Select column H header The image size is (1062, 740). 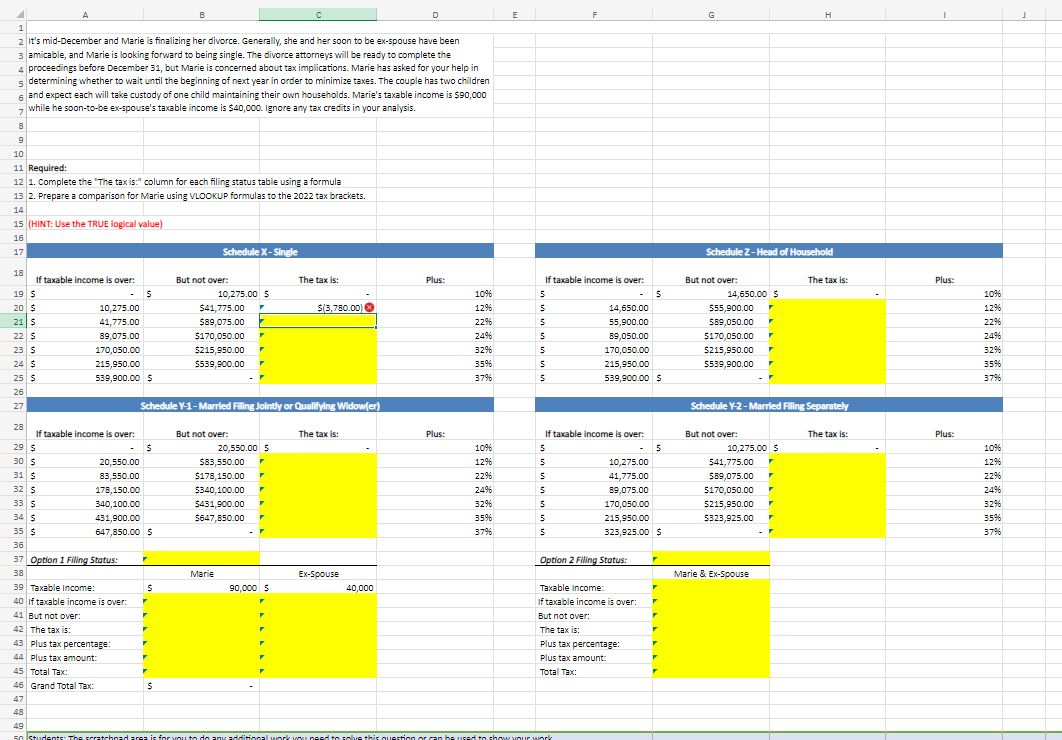pyautogui.click(x=828, y=14)
